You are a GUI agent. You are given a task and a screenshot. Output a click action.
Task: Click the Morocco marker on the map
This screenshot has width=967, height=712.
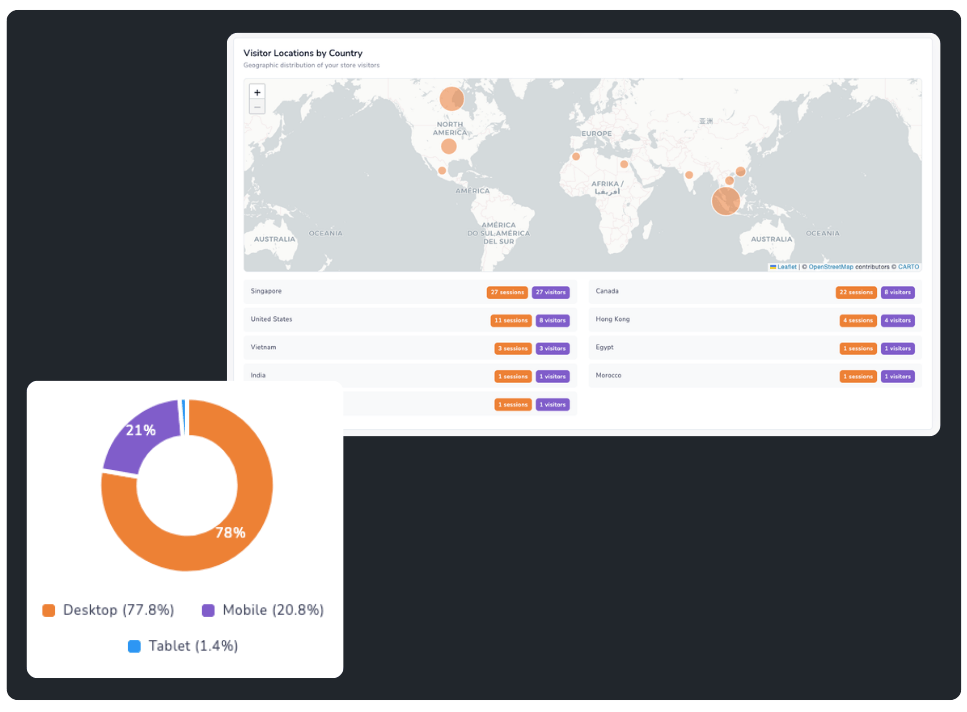pyautogui.click(x=576, y=156)
